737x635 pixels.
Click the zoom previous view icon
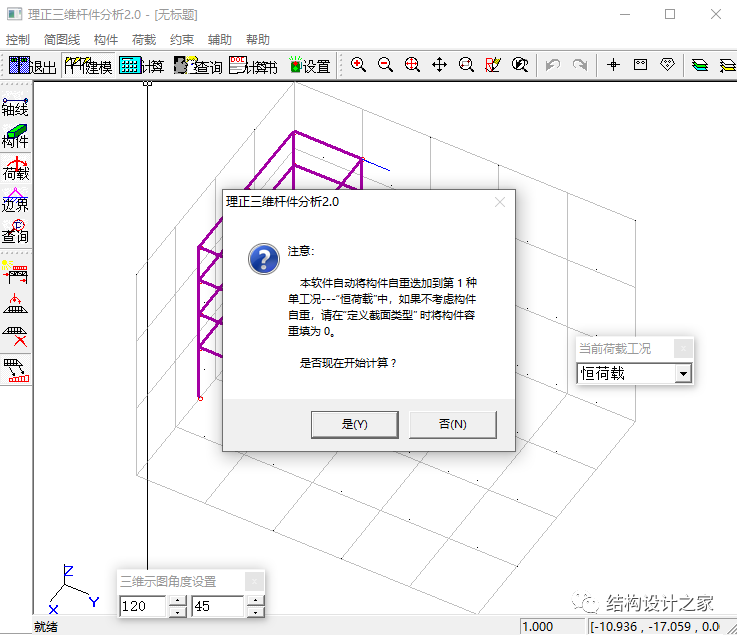pyautogui.click(x=520, y=64)
